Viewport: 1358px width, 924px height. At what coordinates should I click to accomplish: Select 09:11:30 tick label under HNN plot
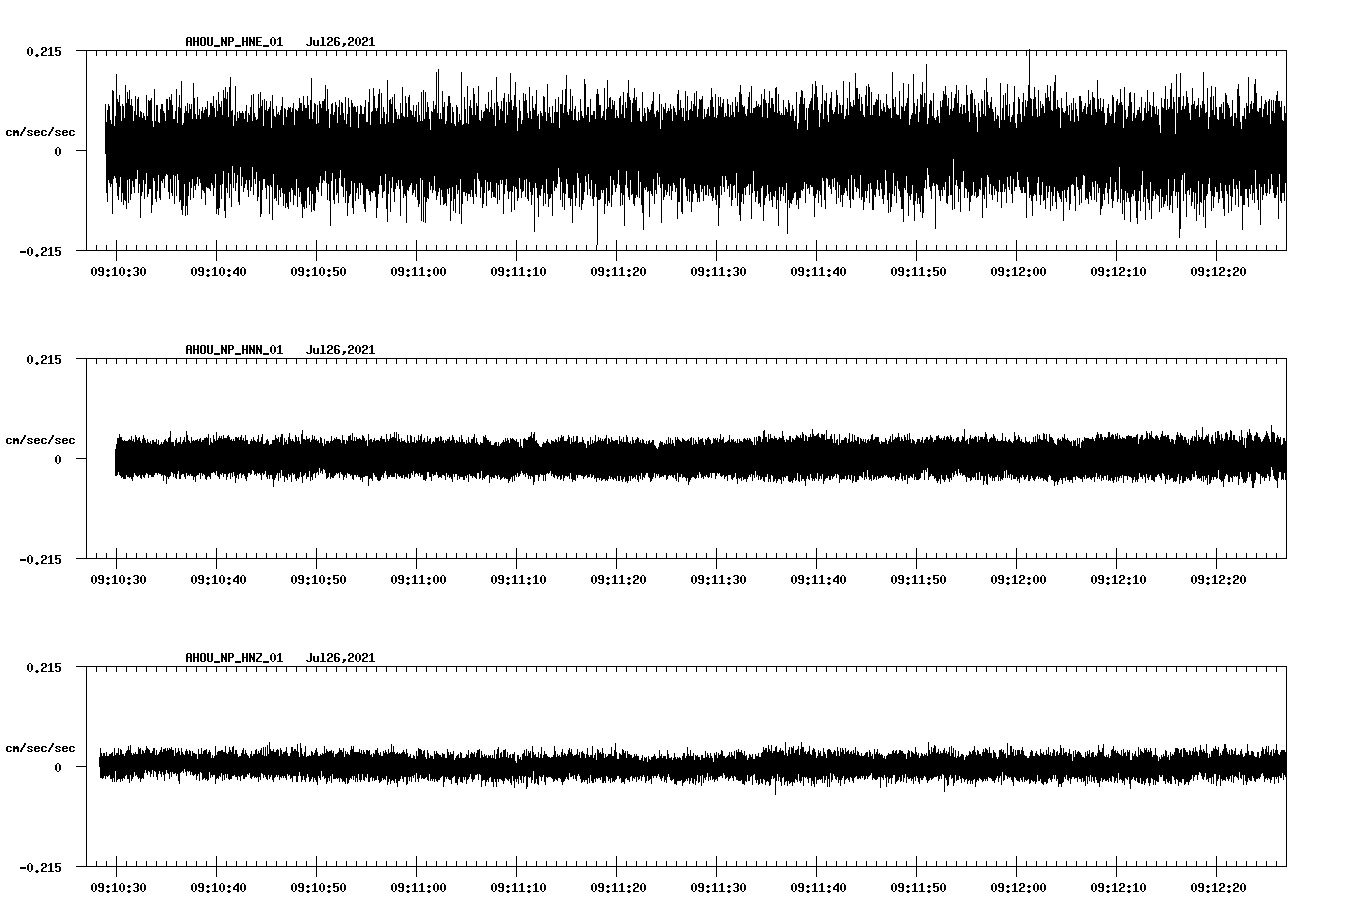[x=718, y=580]
